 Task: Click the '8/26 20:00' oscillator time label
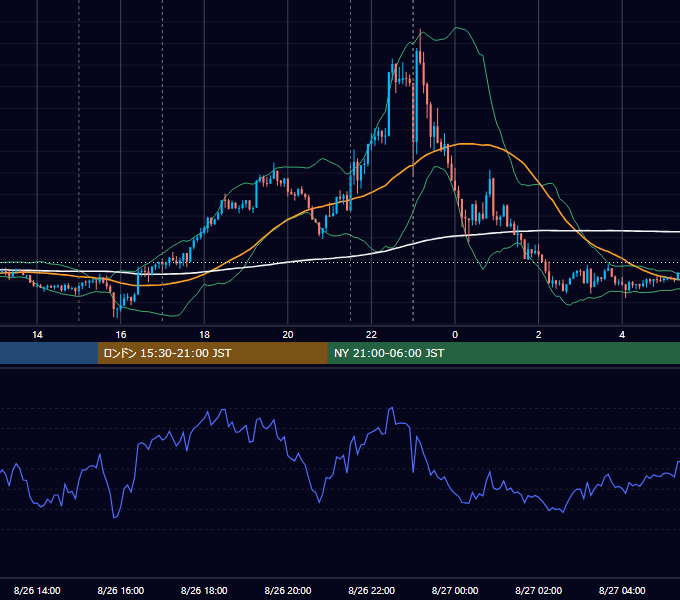coord(288,590)
